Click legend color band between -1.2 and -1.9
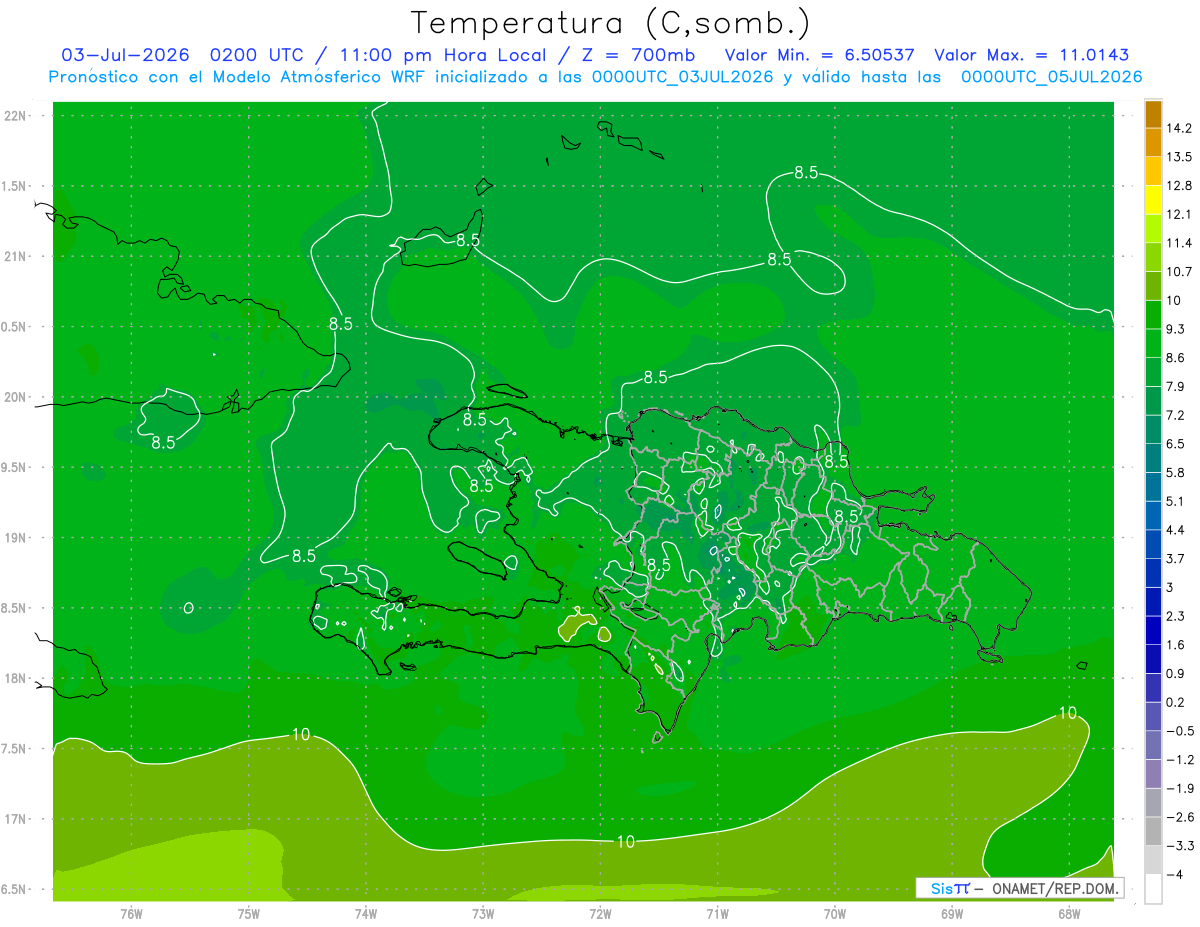 point(1153,774)
